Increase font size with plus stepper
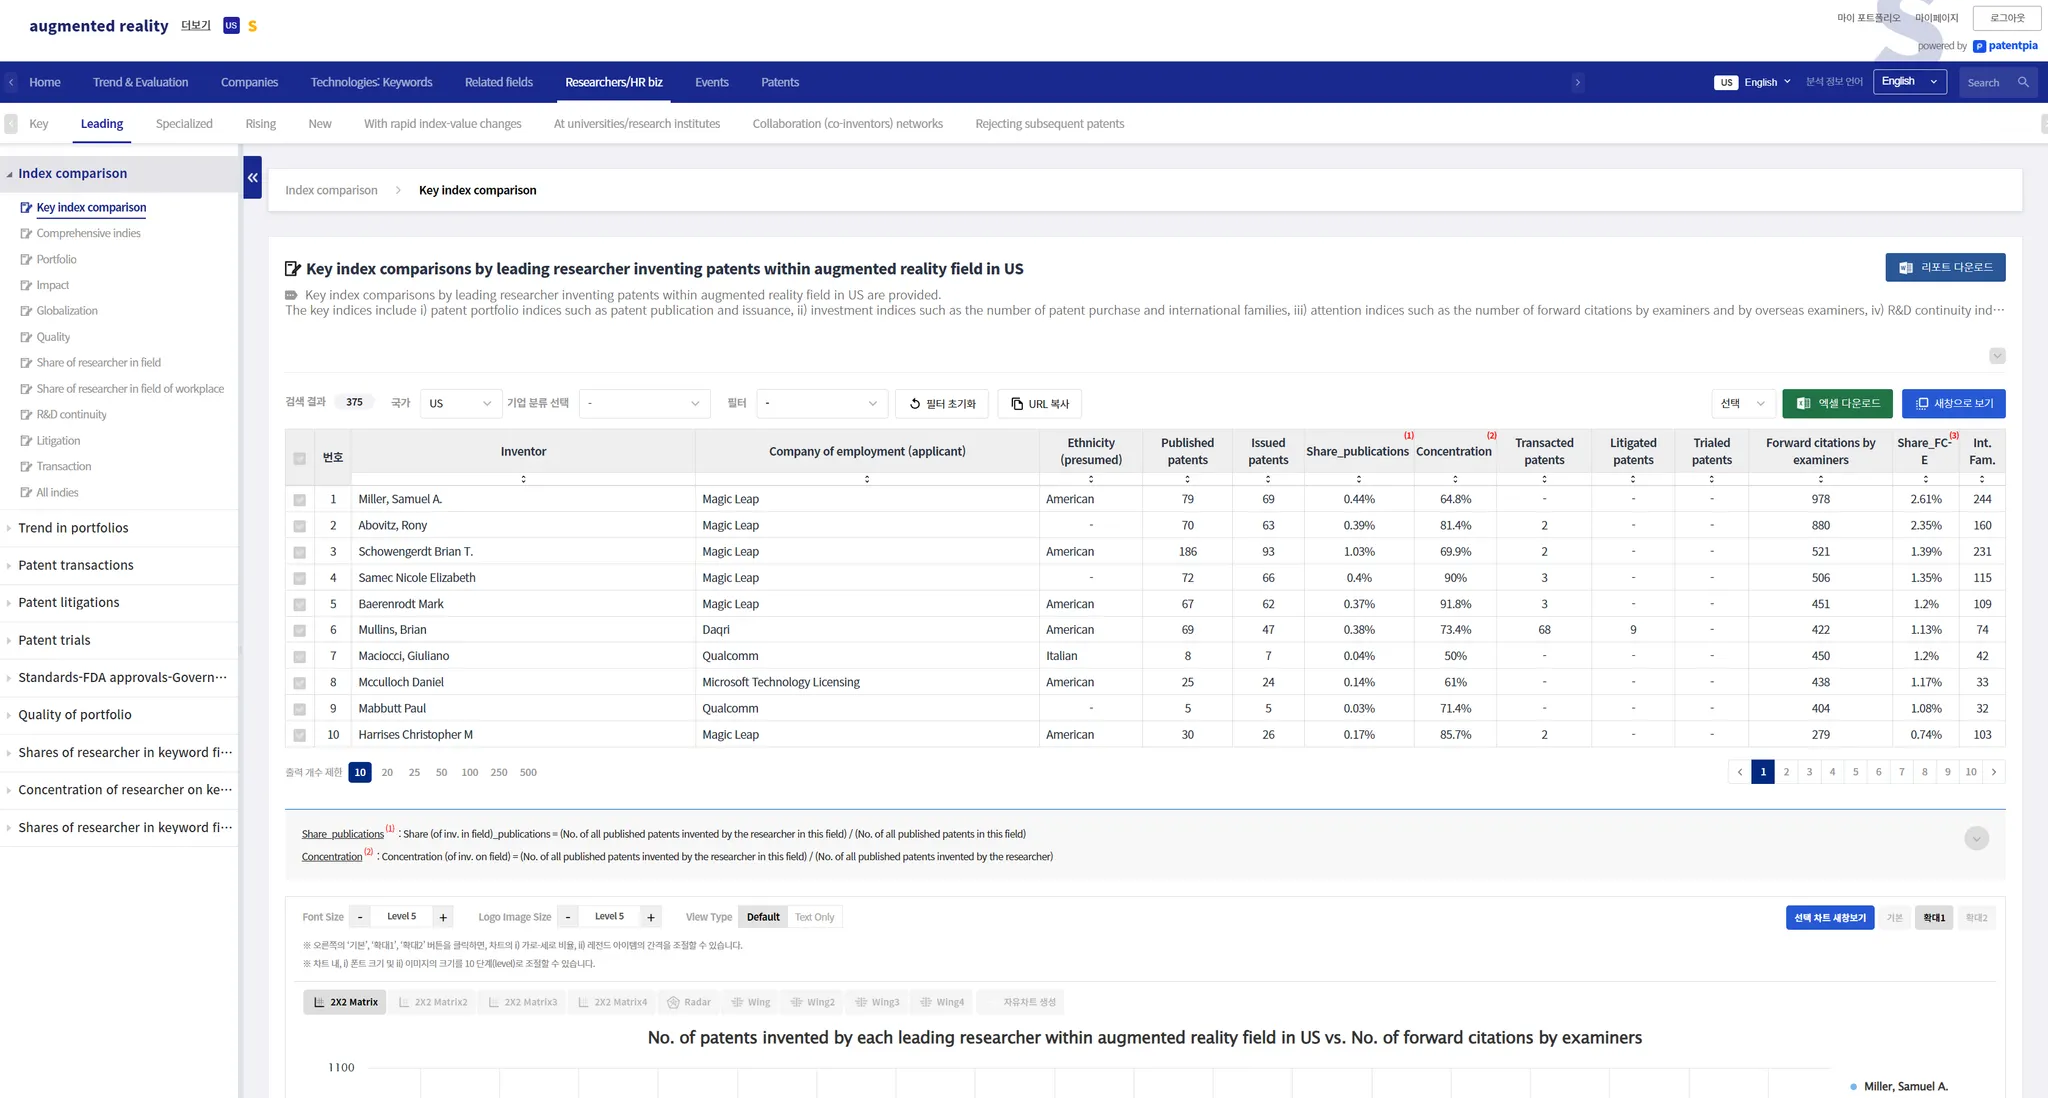This screenshot has height=1098, width=2048. (x=443, y=917)
